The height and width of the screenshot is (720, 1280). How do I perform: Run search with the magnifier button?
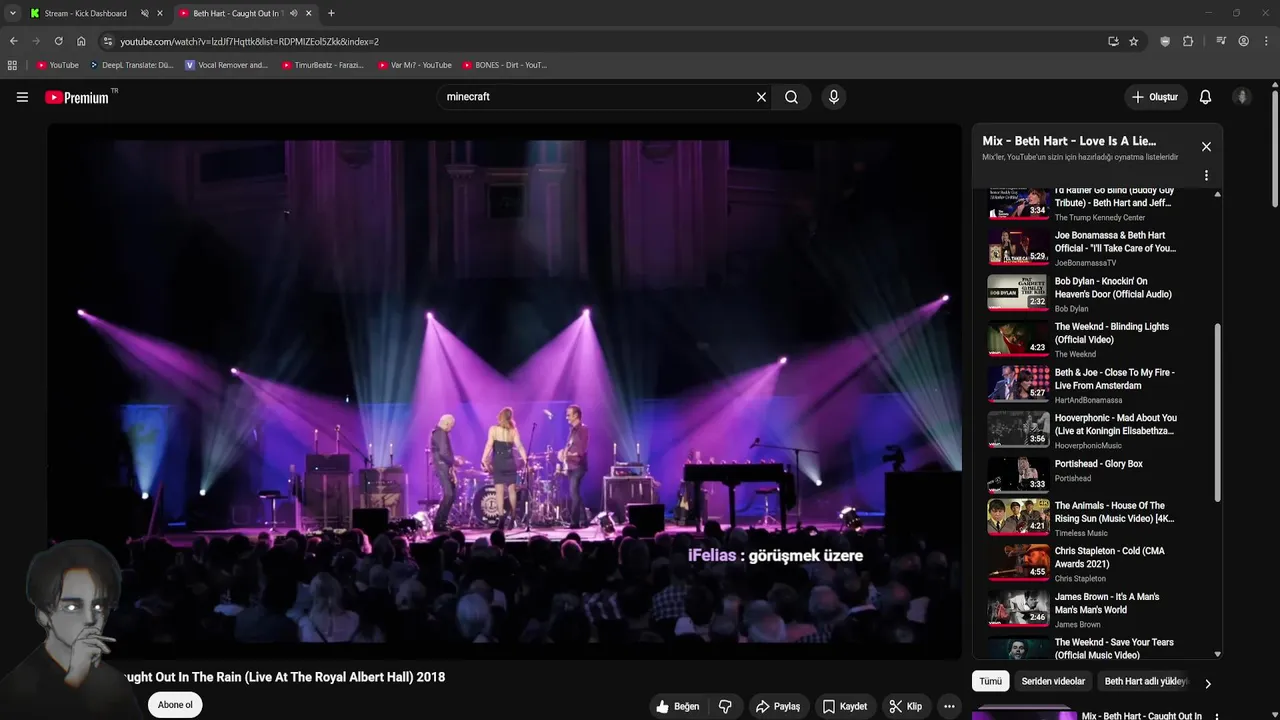point(791,97)
